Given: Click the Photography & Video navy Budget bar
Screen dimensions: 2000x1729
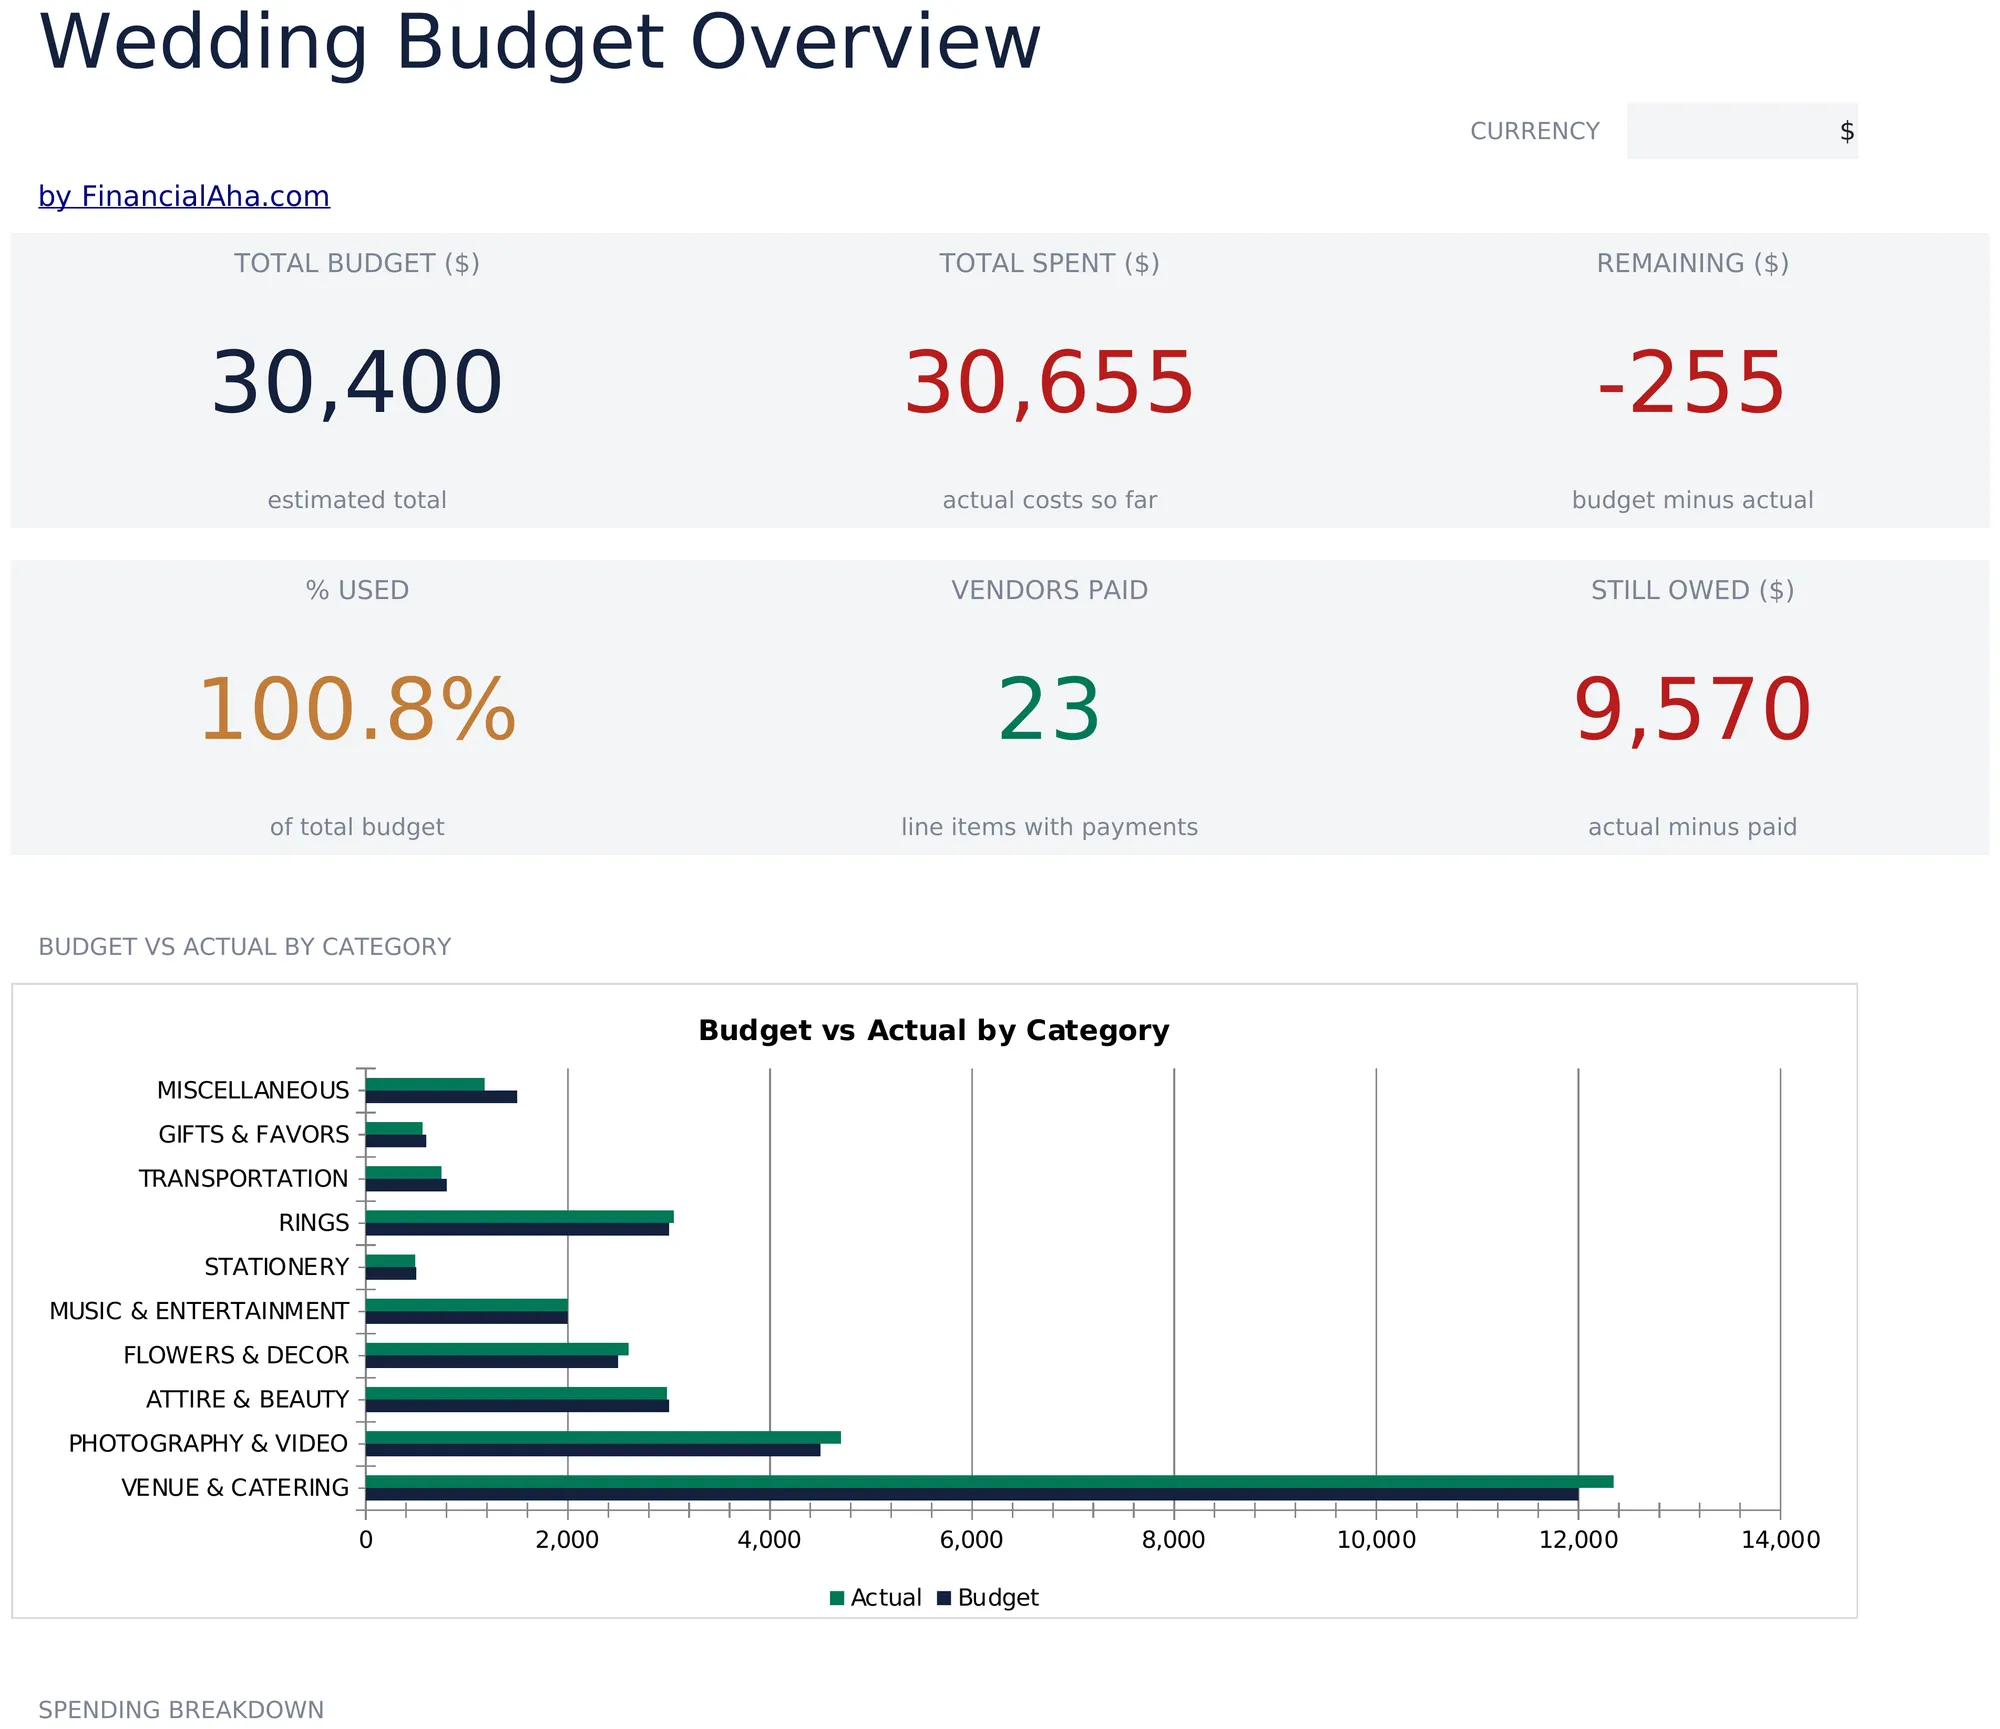Looking at the screenshot, I should coord(593,1450).
